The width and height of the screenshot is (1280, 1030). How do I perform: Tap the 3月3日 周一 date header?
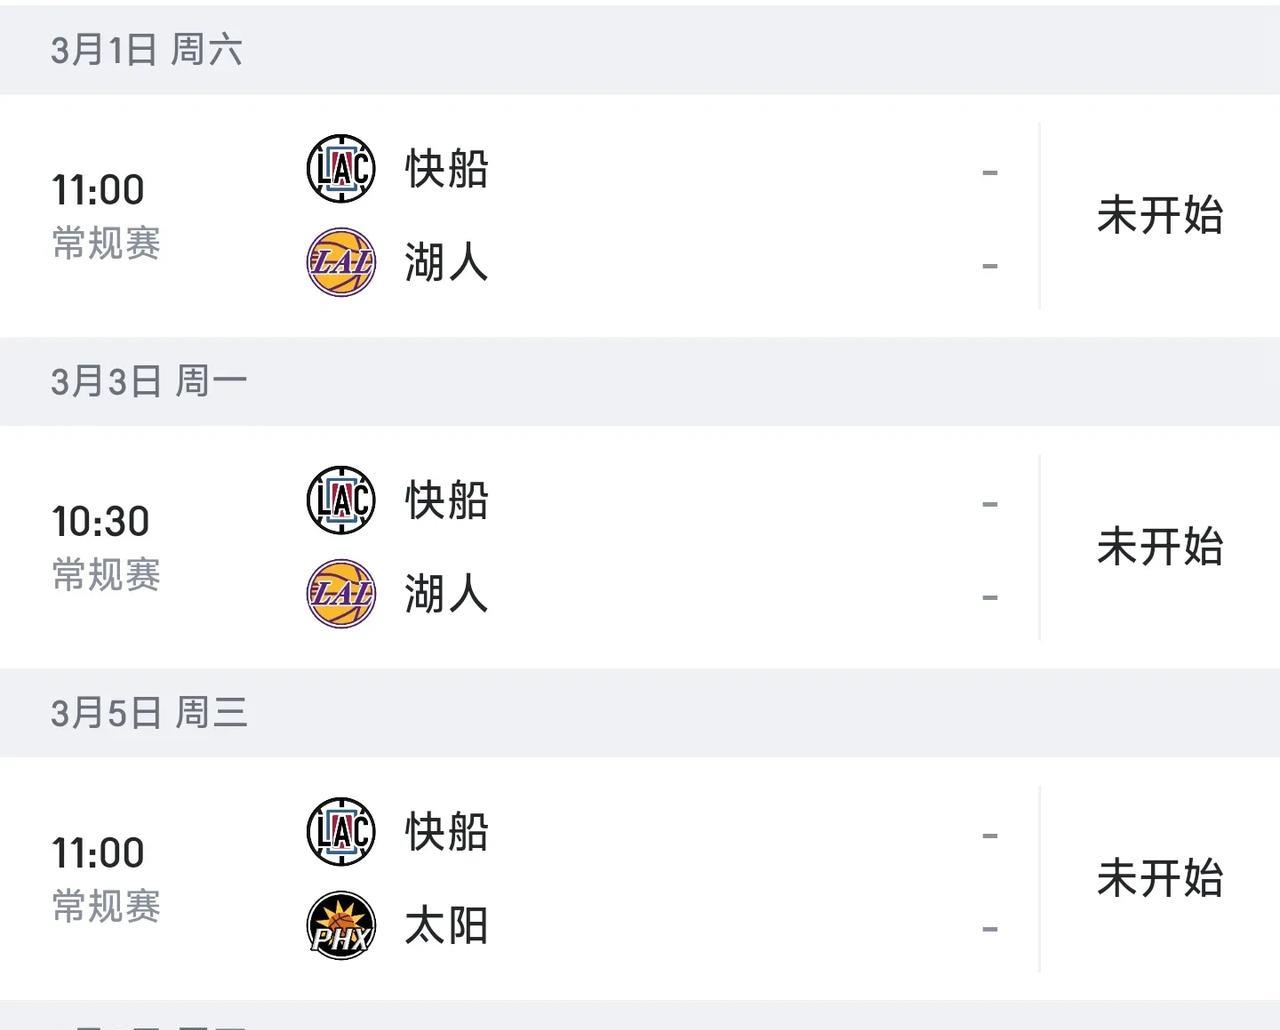click(x=149, y=381)
